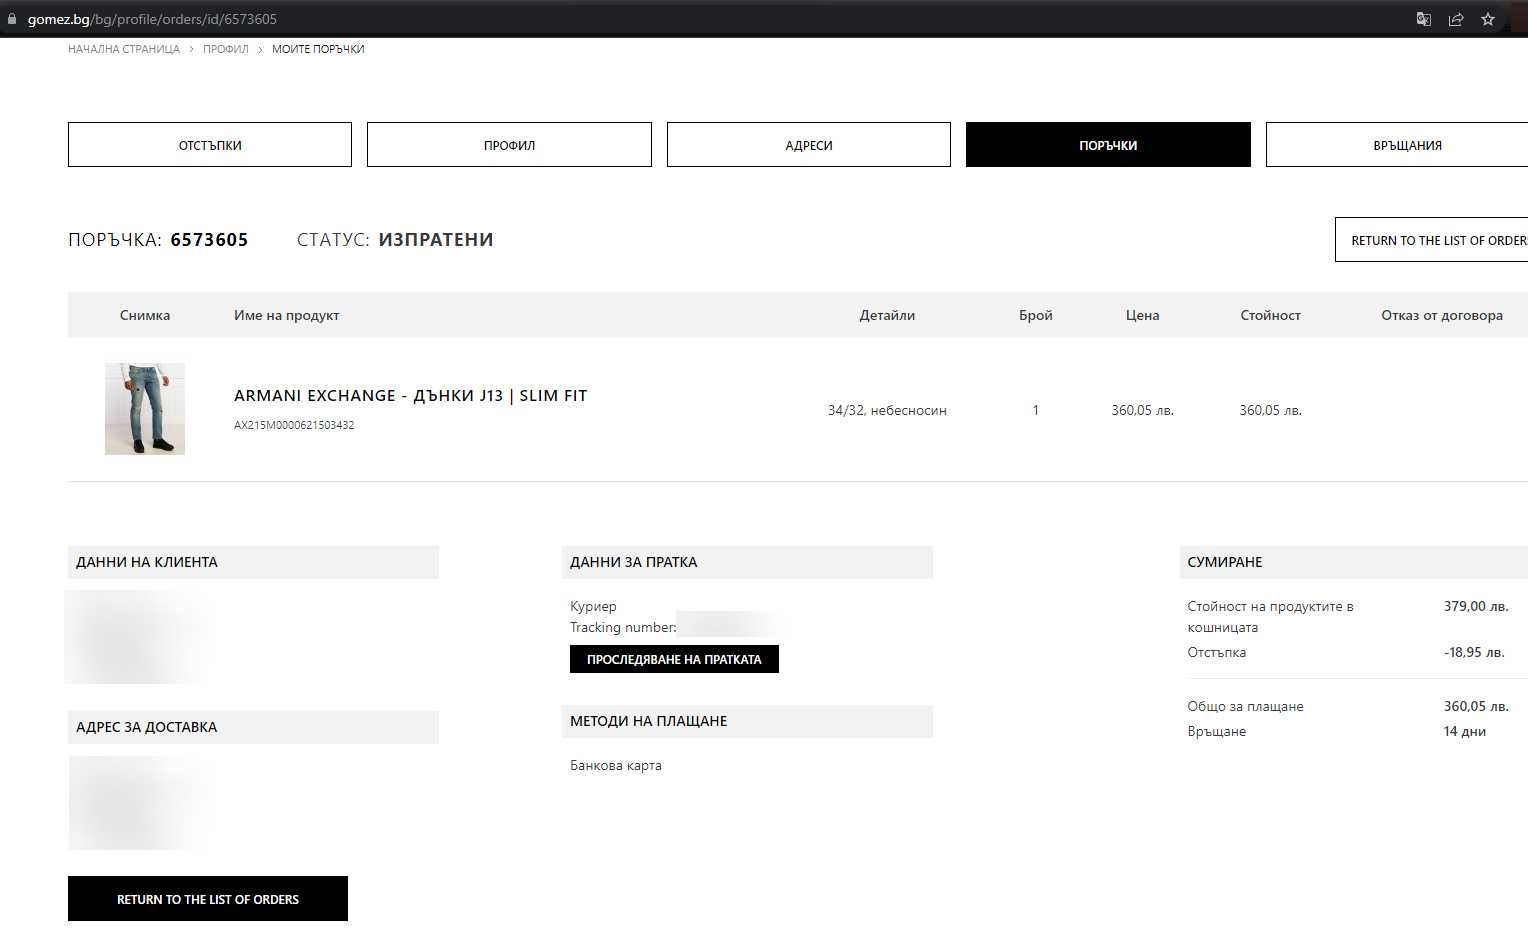The width and height of the screenshot is (1528, 928).
Task: Click the Детайли column header
Action: (x=887, y=315)
